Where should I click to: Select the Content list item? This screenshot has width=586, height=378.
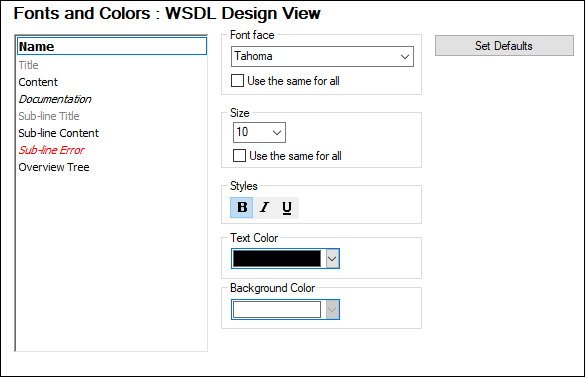pos(38,82)
